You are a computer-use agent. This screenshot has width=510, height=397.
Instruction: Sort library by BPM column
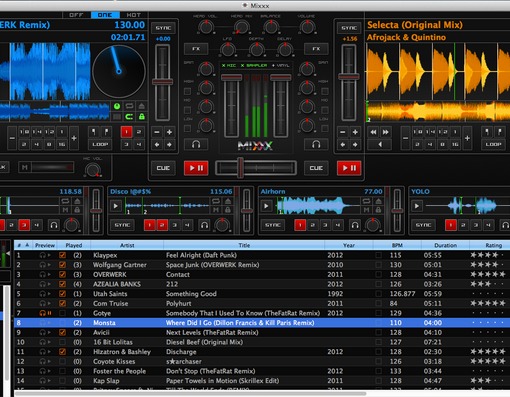tap(397, 245)
